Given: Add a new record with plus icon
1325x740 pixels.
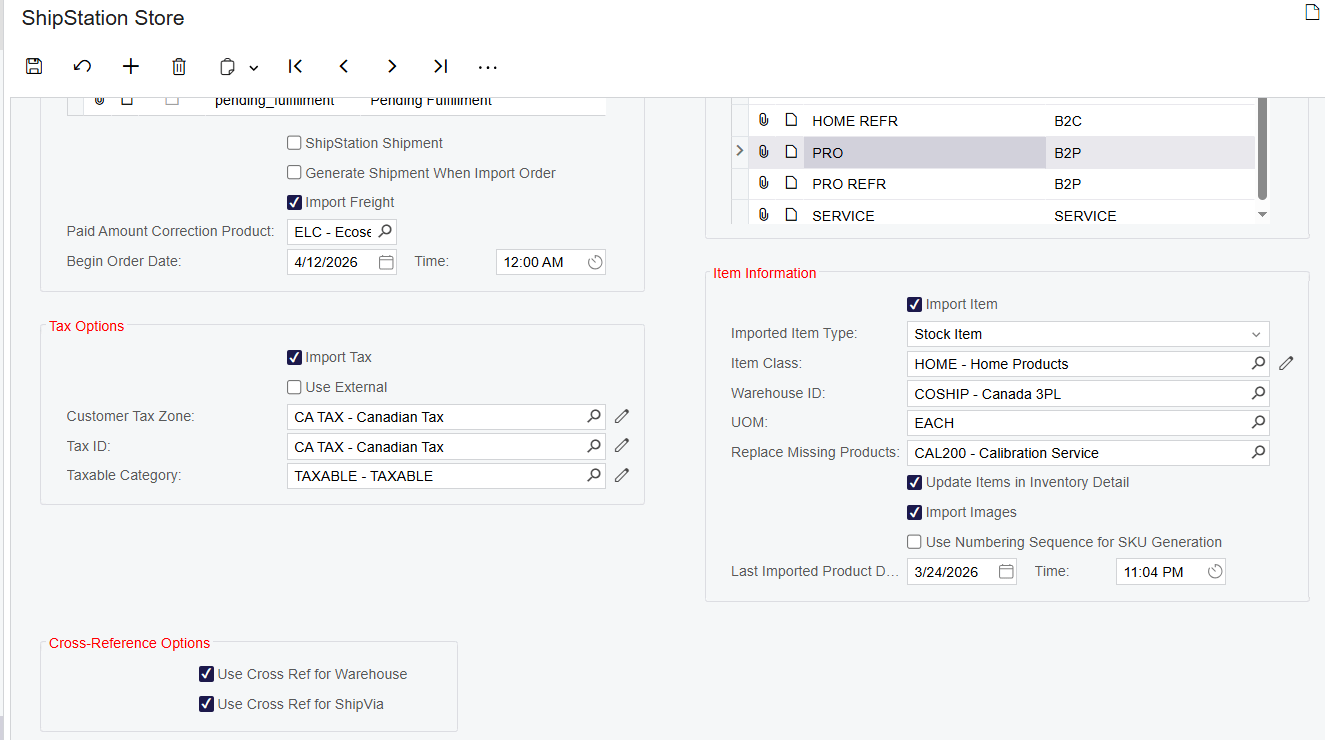Looking at the screenshot, I should (131, 67).
